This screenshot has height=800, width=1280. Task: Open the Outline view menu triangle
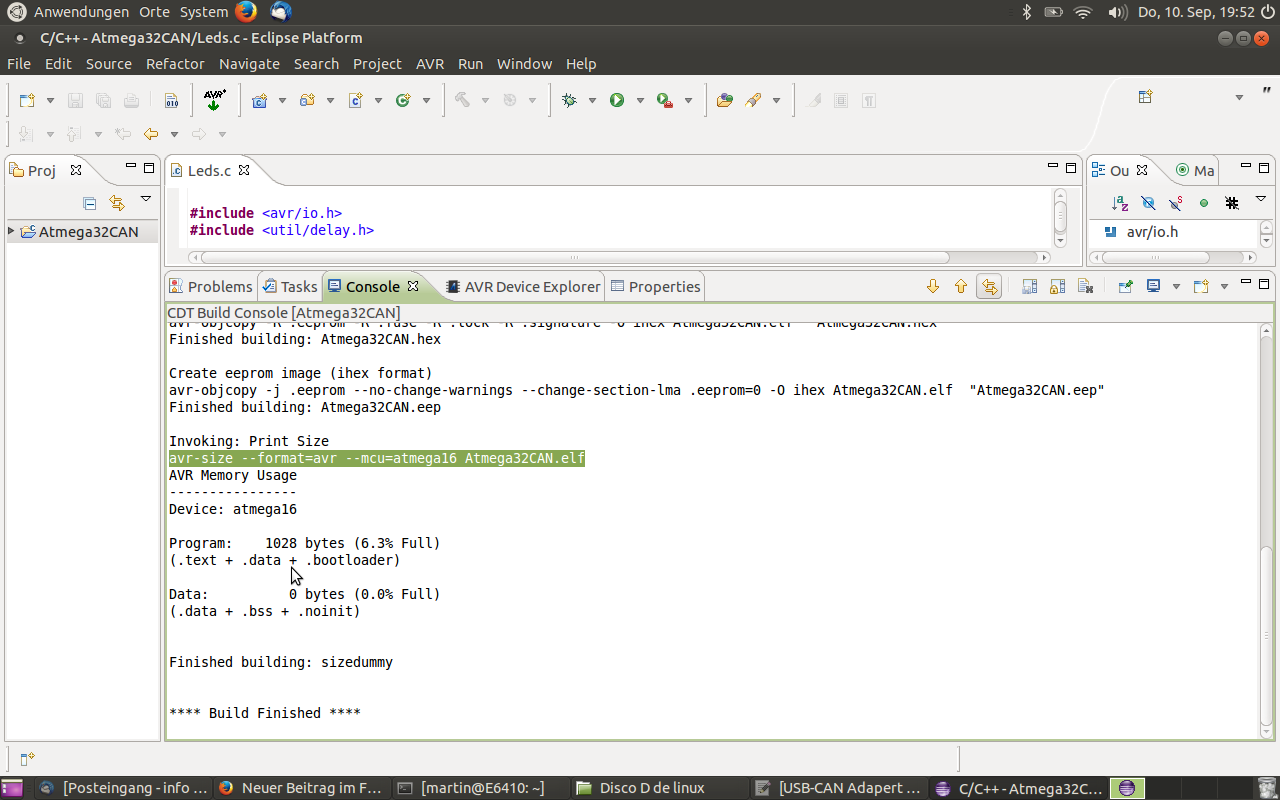coord(1261,198)
